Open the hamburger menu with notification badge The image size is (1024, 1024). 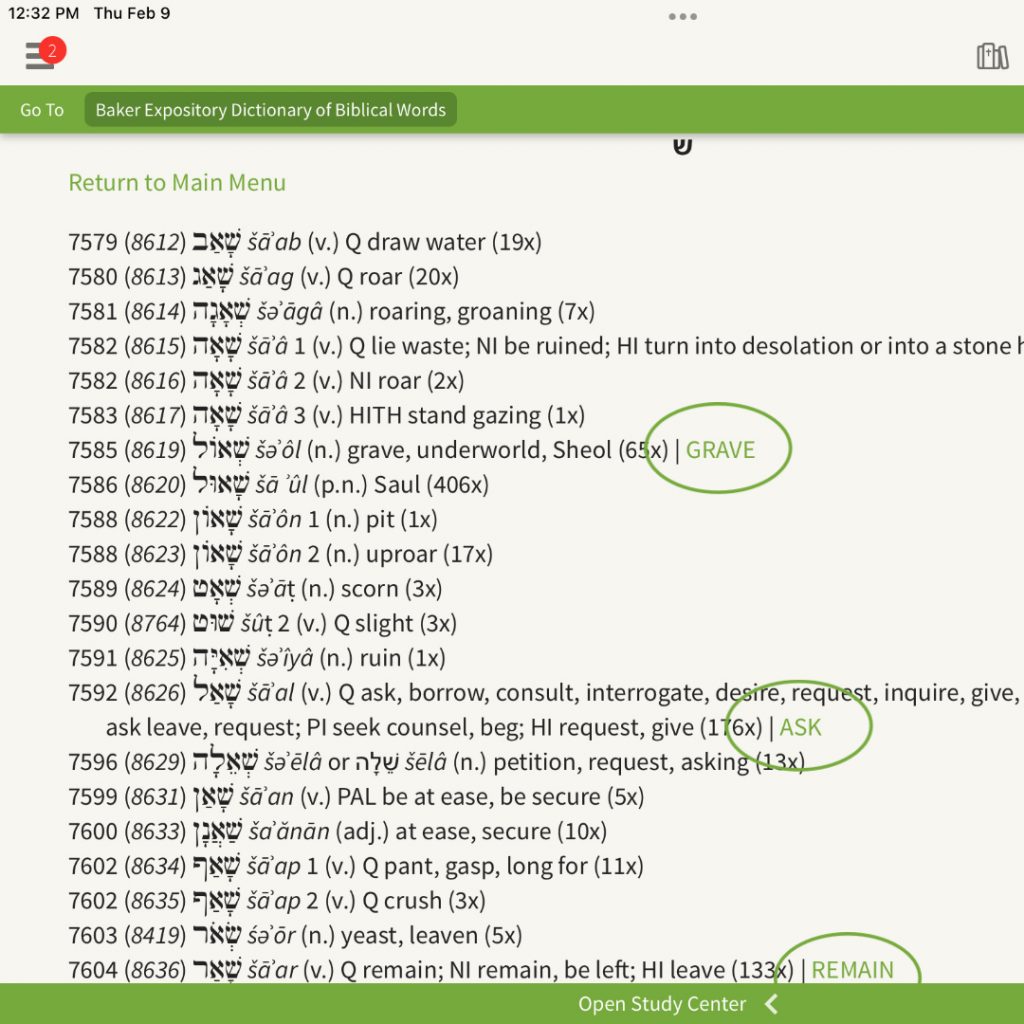point(44,54)
